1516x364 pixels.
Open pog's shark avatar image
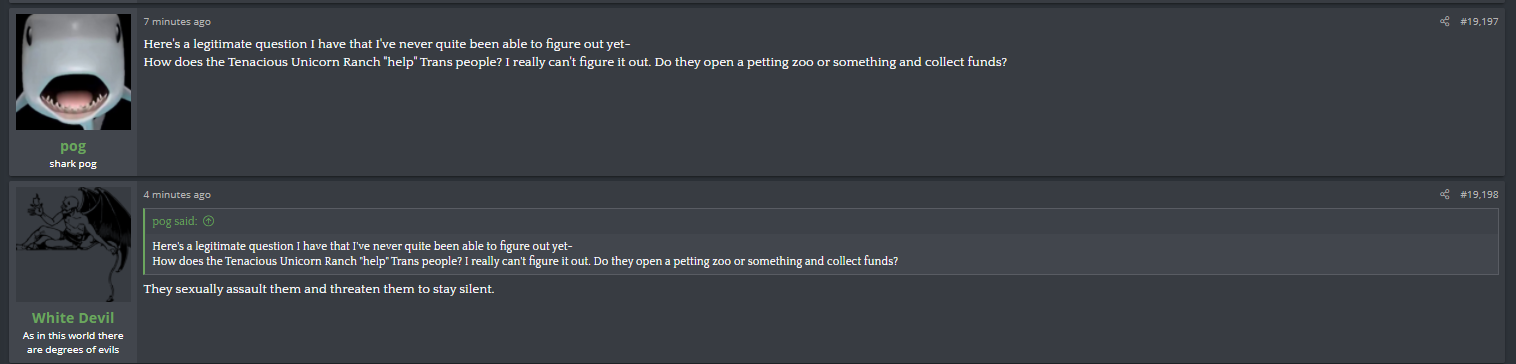[x=74, y=72]
